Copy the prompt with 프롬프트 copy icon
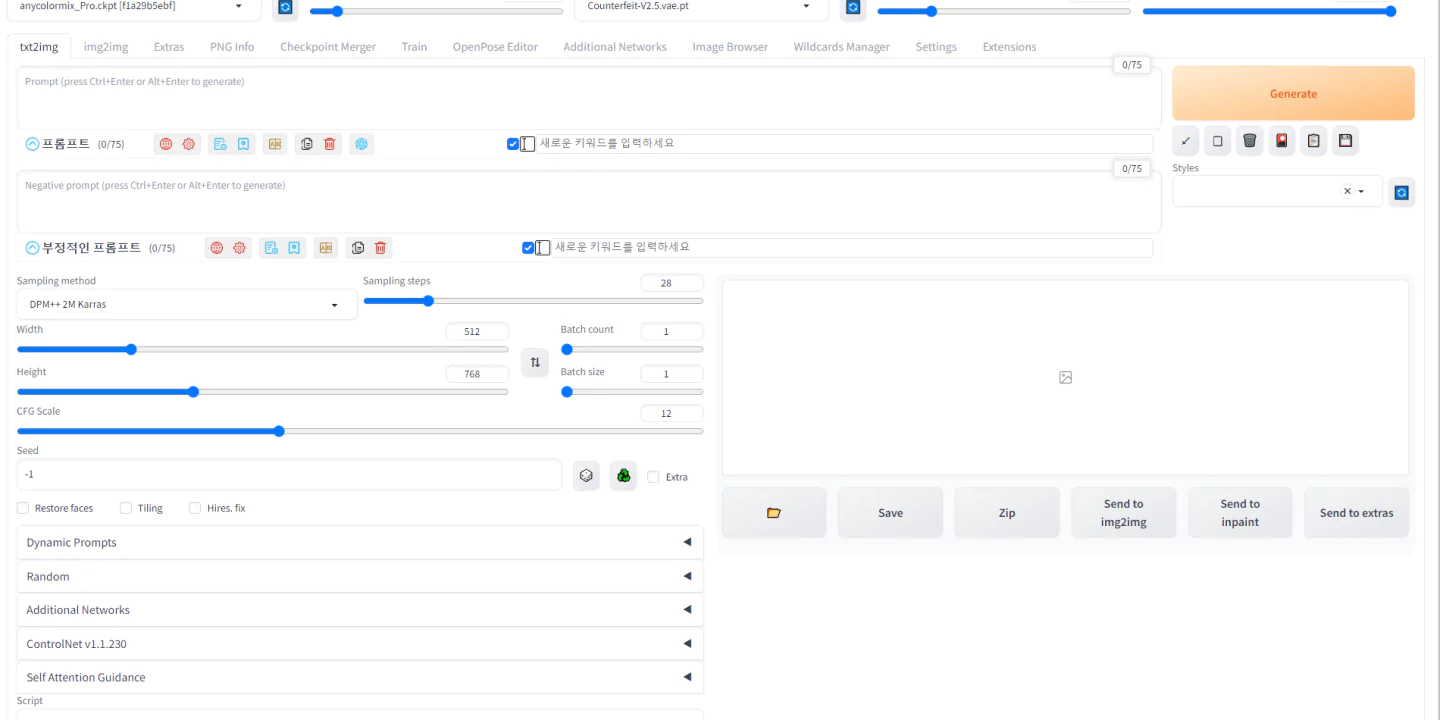 pyautogui.click(x=306, y=144)
